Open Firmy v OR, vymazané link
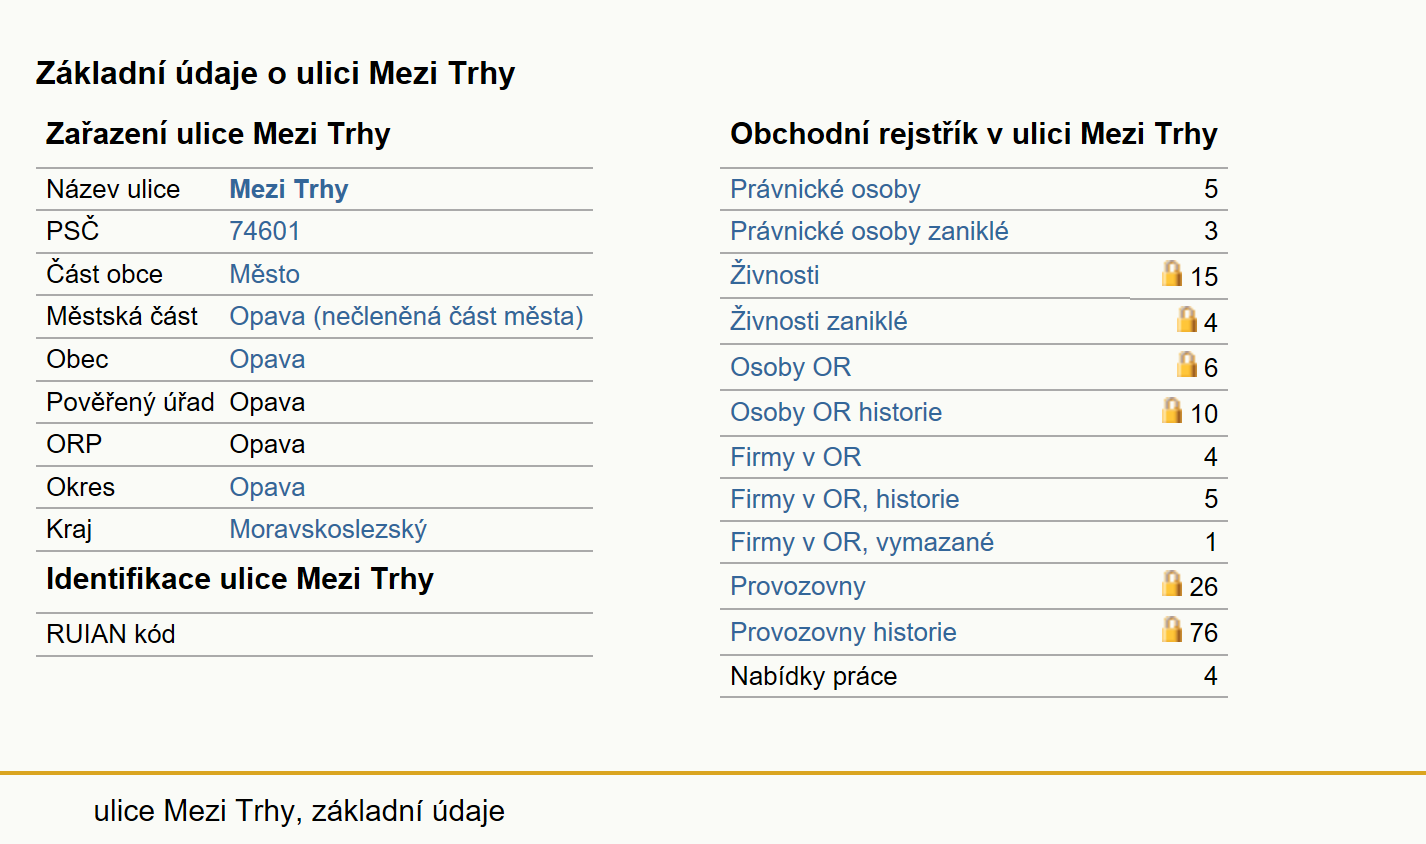The image size is (1426, 844). (x=862, y=542)
